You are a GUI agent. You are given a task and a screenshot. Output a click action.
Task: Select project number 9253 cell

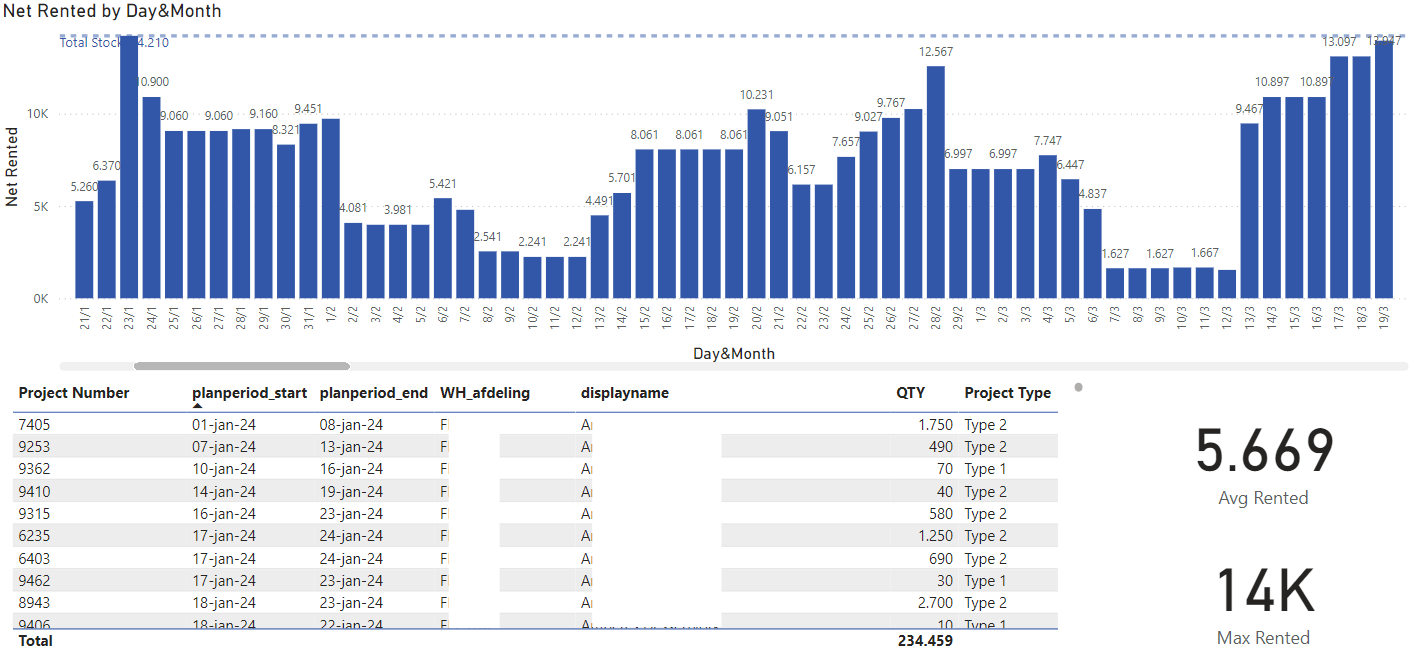tap(33, 447)
